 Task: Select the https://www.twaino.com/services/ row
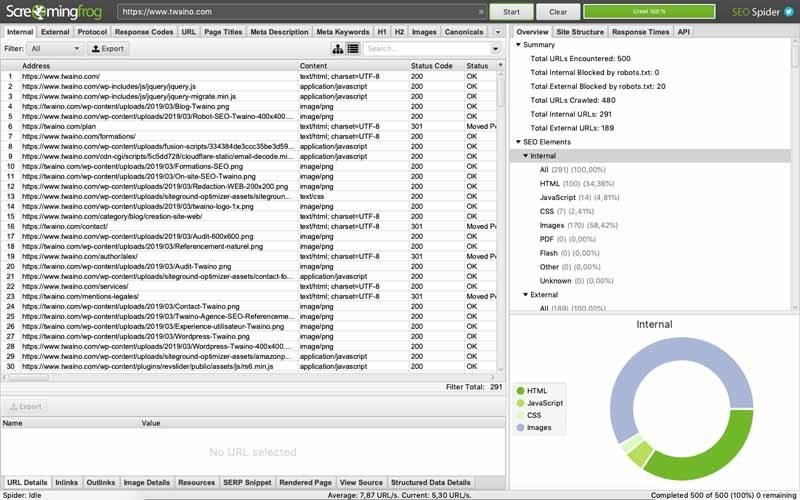tap(248, 286)
